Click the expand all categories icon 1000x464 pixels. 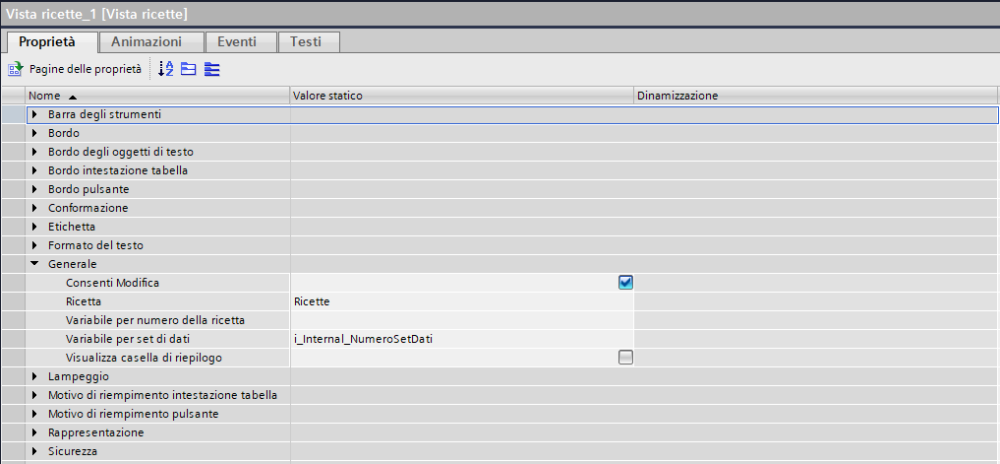click(x=211, y=69)
